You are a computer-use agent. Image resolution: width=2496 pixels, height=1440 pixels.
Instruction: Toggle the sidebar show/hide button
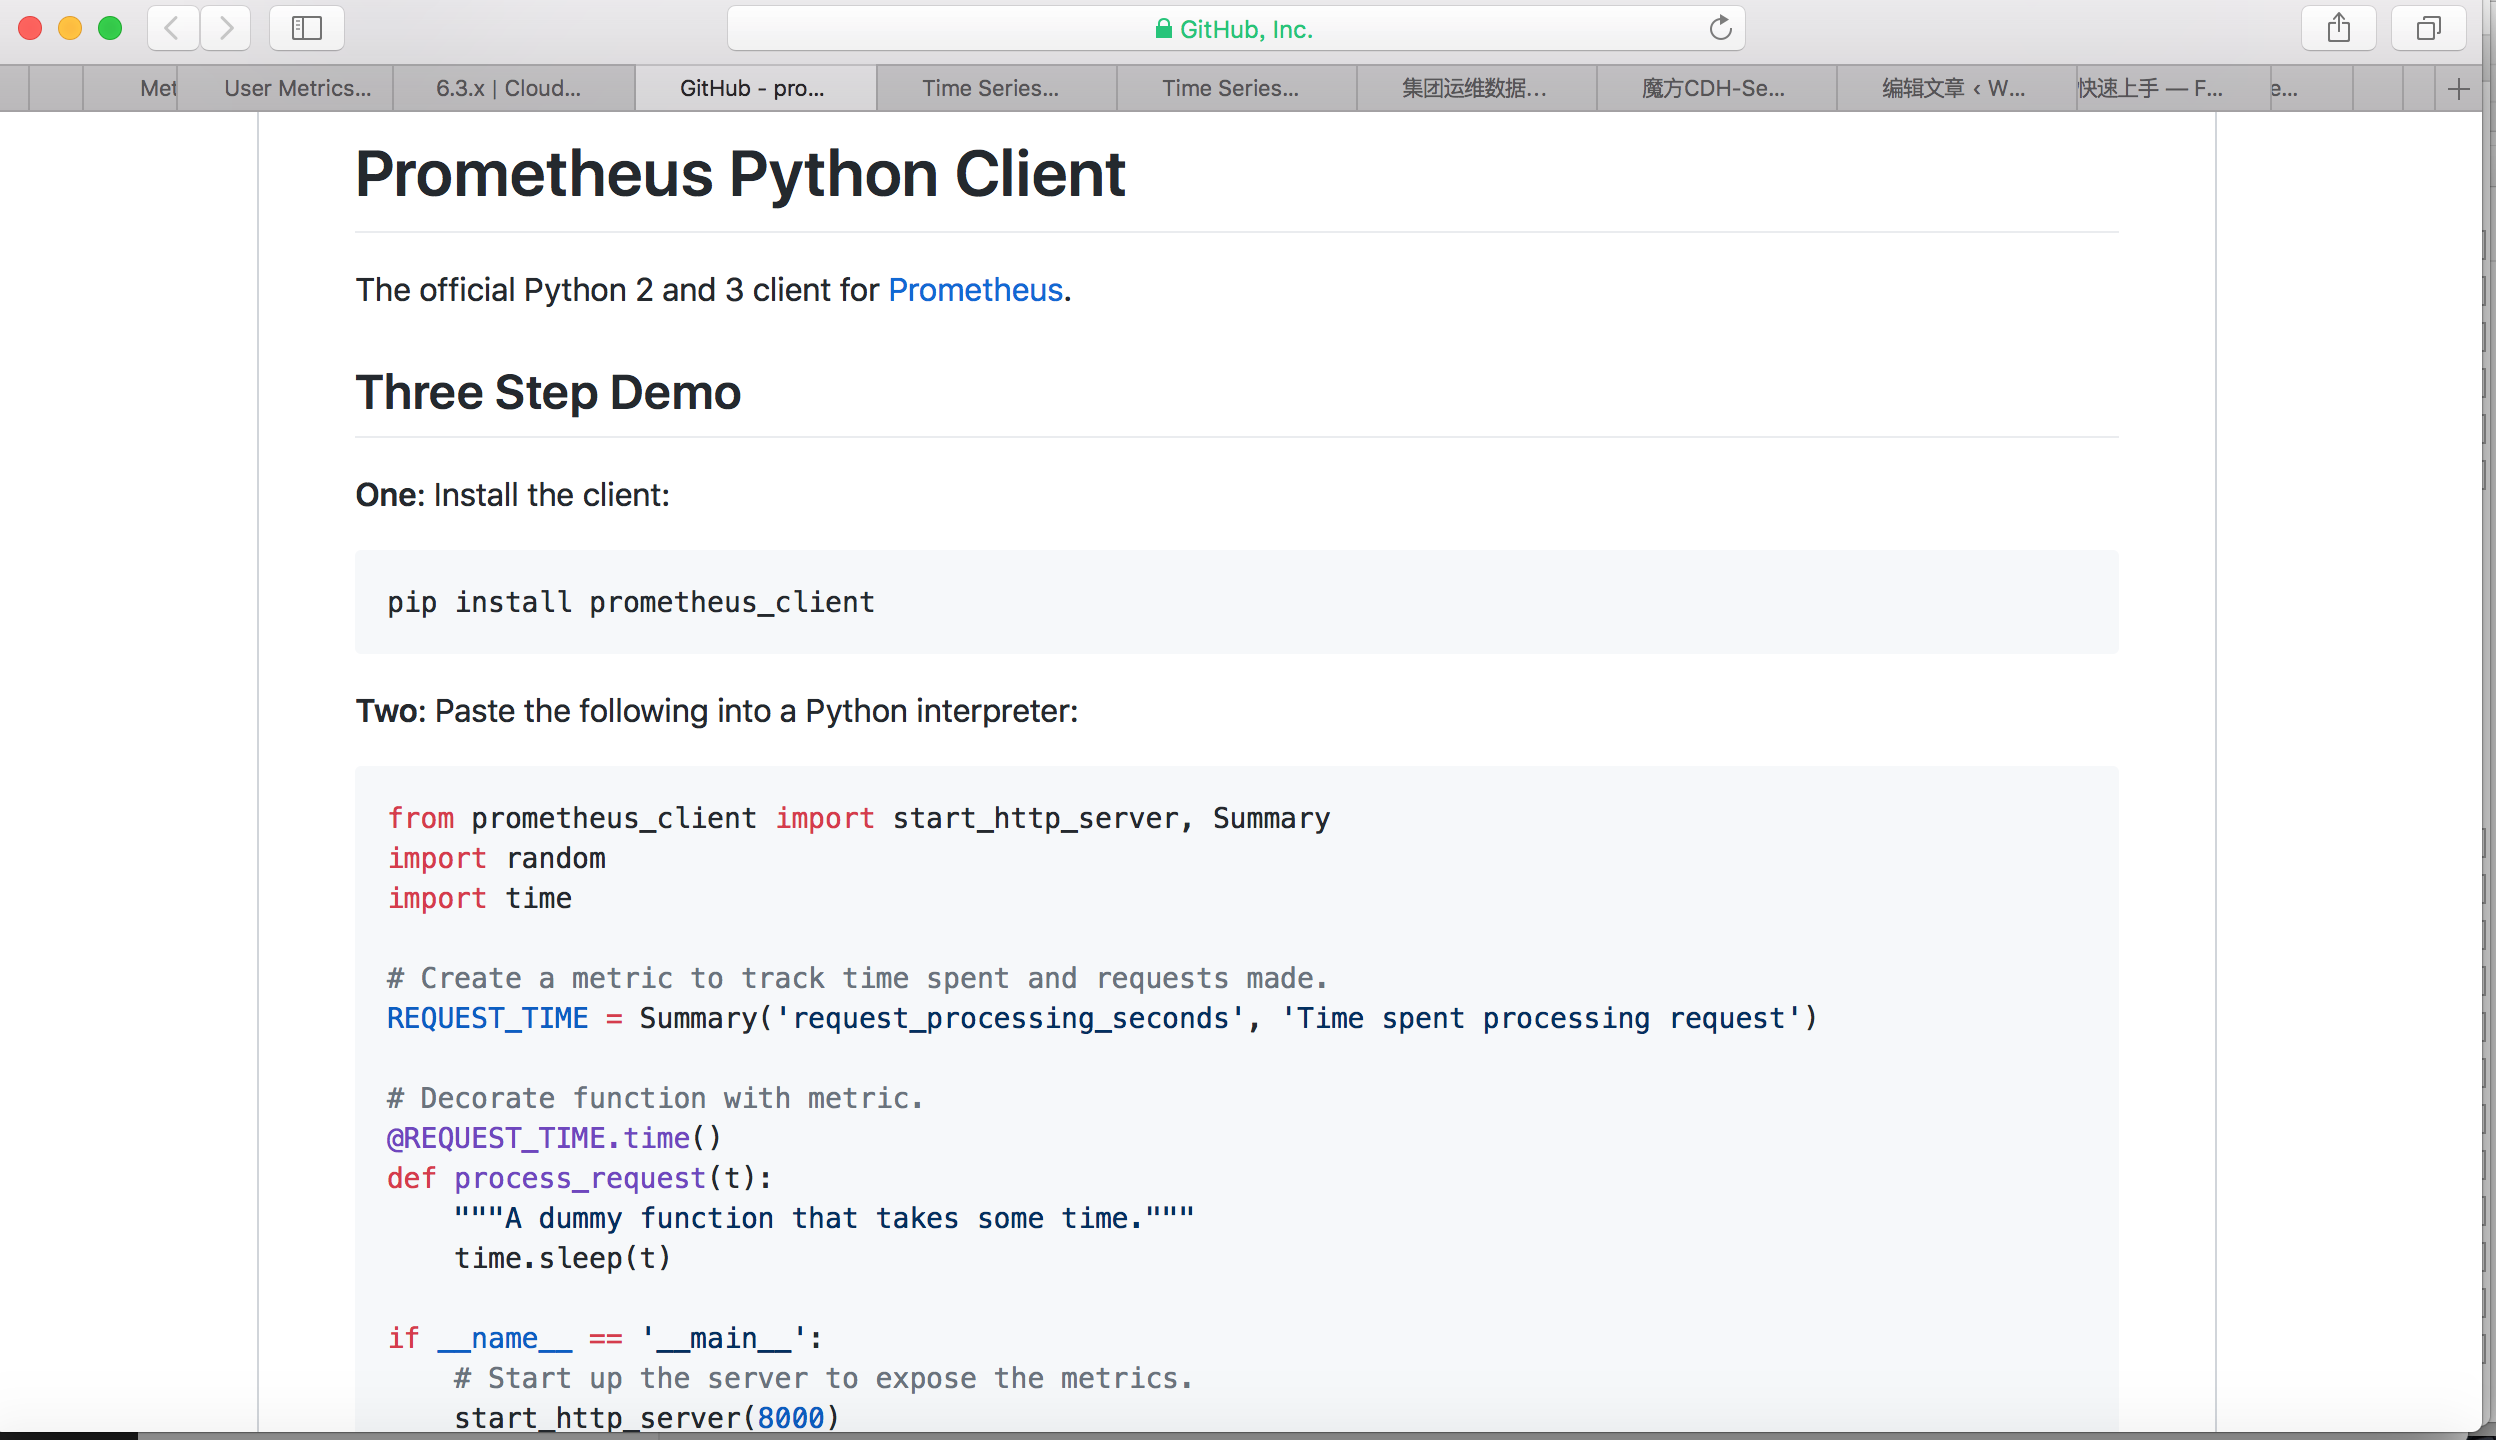coord(307,28)
